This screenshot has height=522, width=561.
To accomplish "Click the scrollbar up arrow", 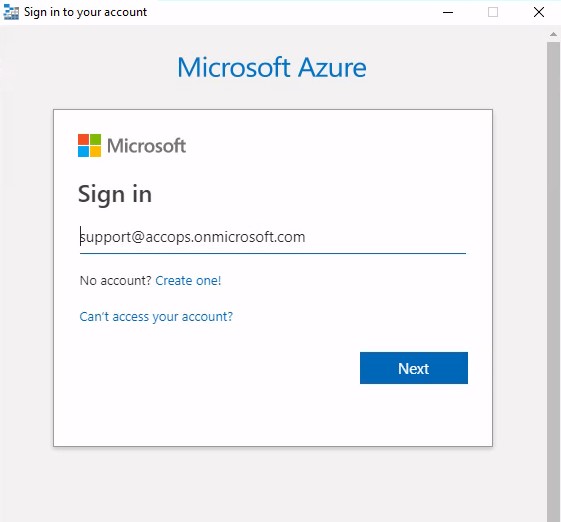I will pyautogui.click(x=553, y=35).
